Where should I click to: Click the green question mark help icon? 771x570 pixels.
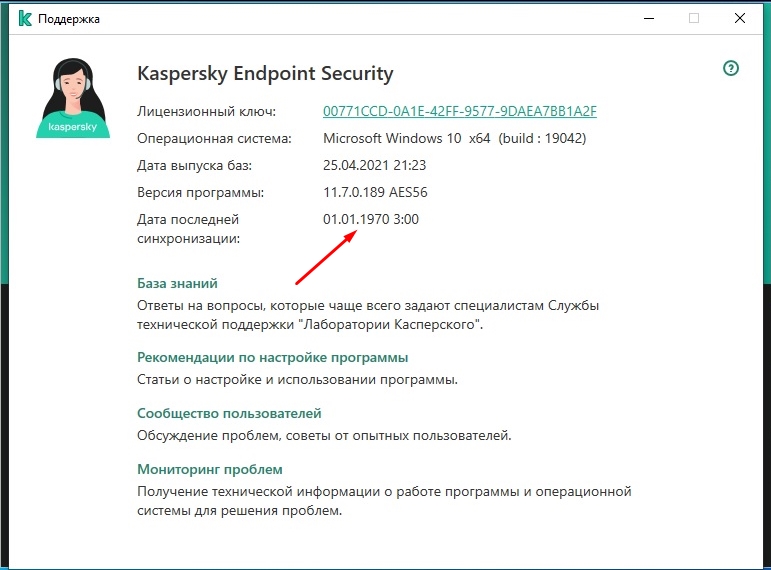[731, 68]
